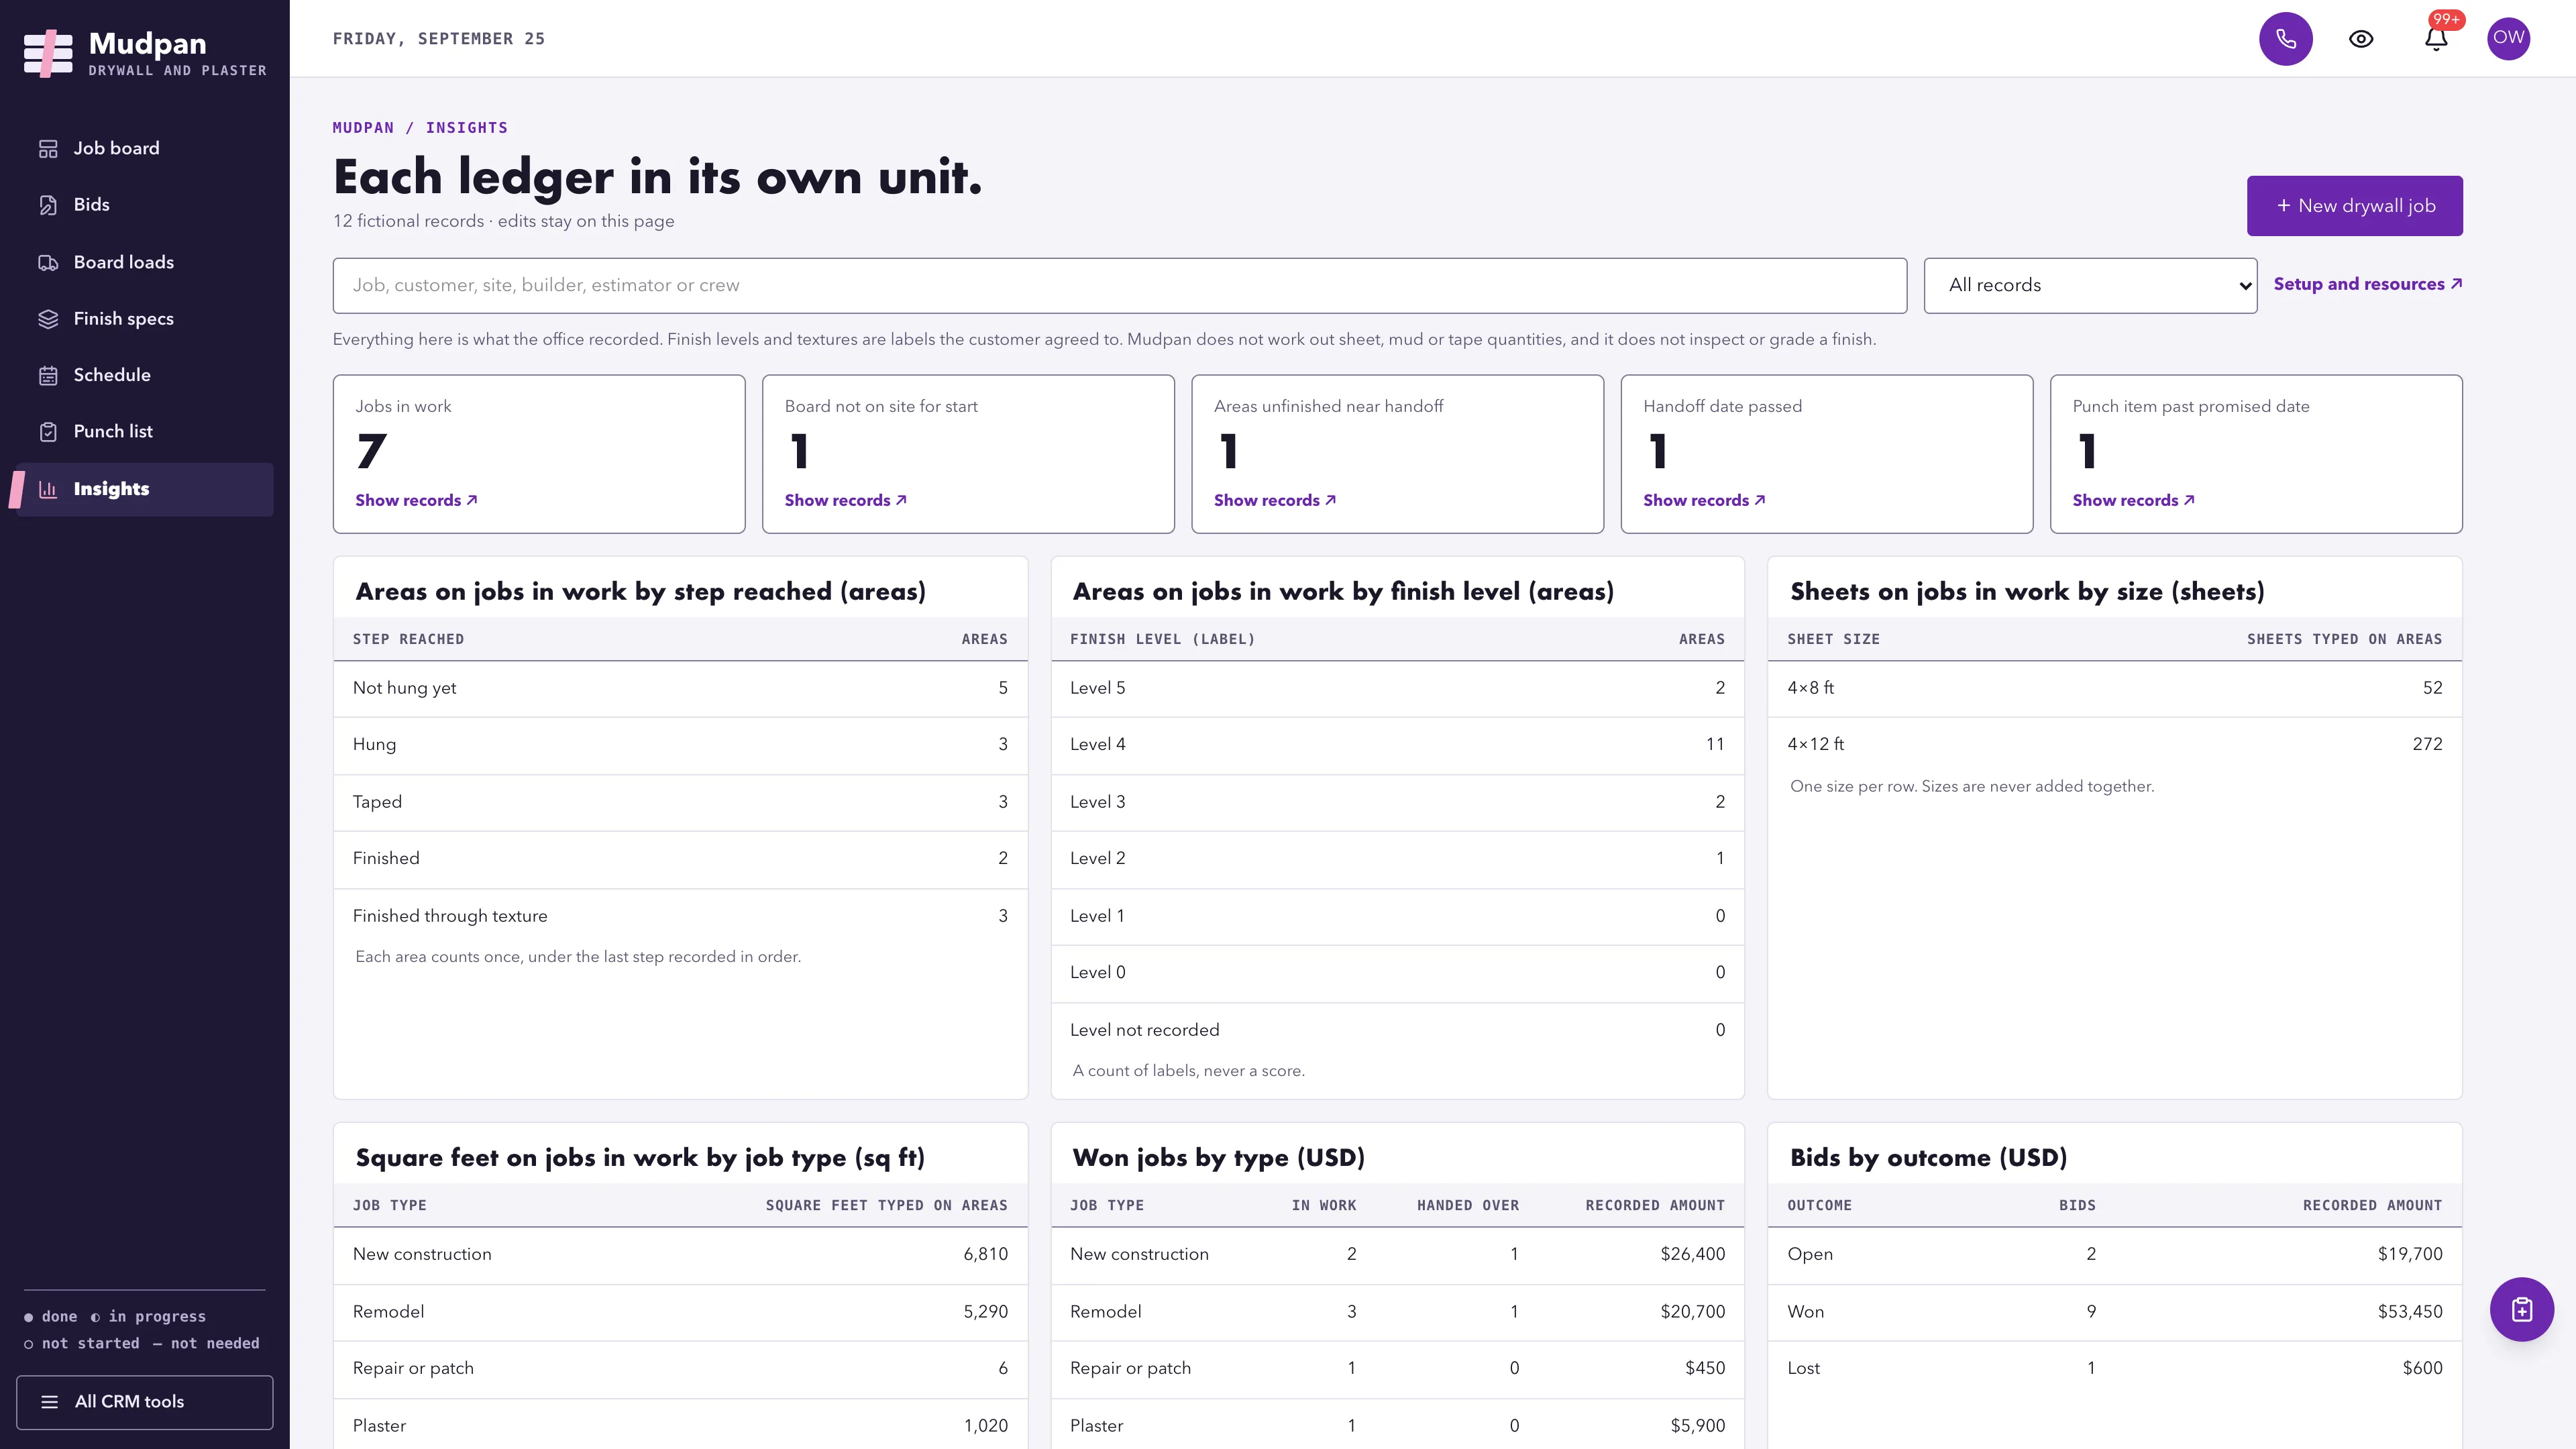Image resolution: width=2576 pixels, height=1449 pixels.
Task: Click the $26,400 New construction amount
Action: (x=1692, y=1255)
